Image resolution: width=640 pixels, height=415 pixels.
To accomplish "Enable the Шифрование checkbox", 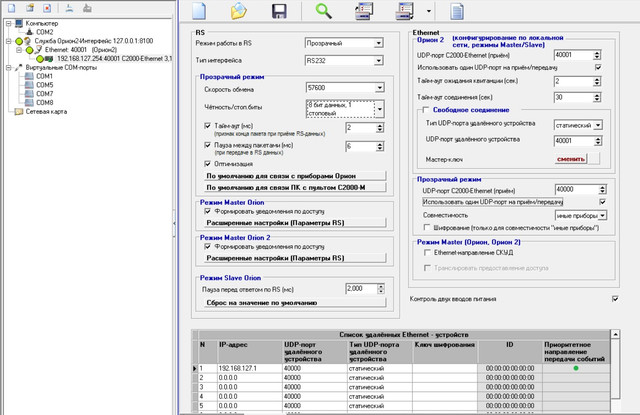I will click(427, 227).
